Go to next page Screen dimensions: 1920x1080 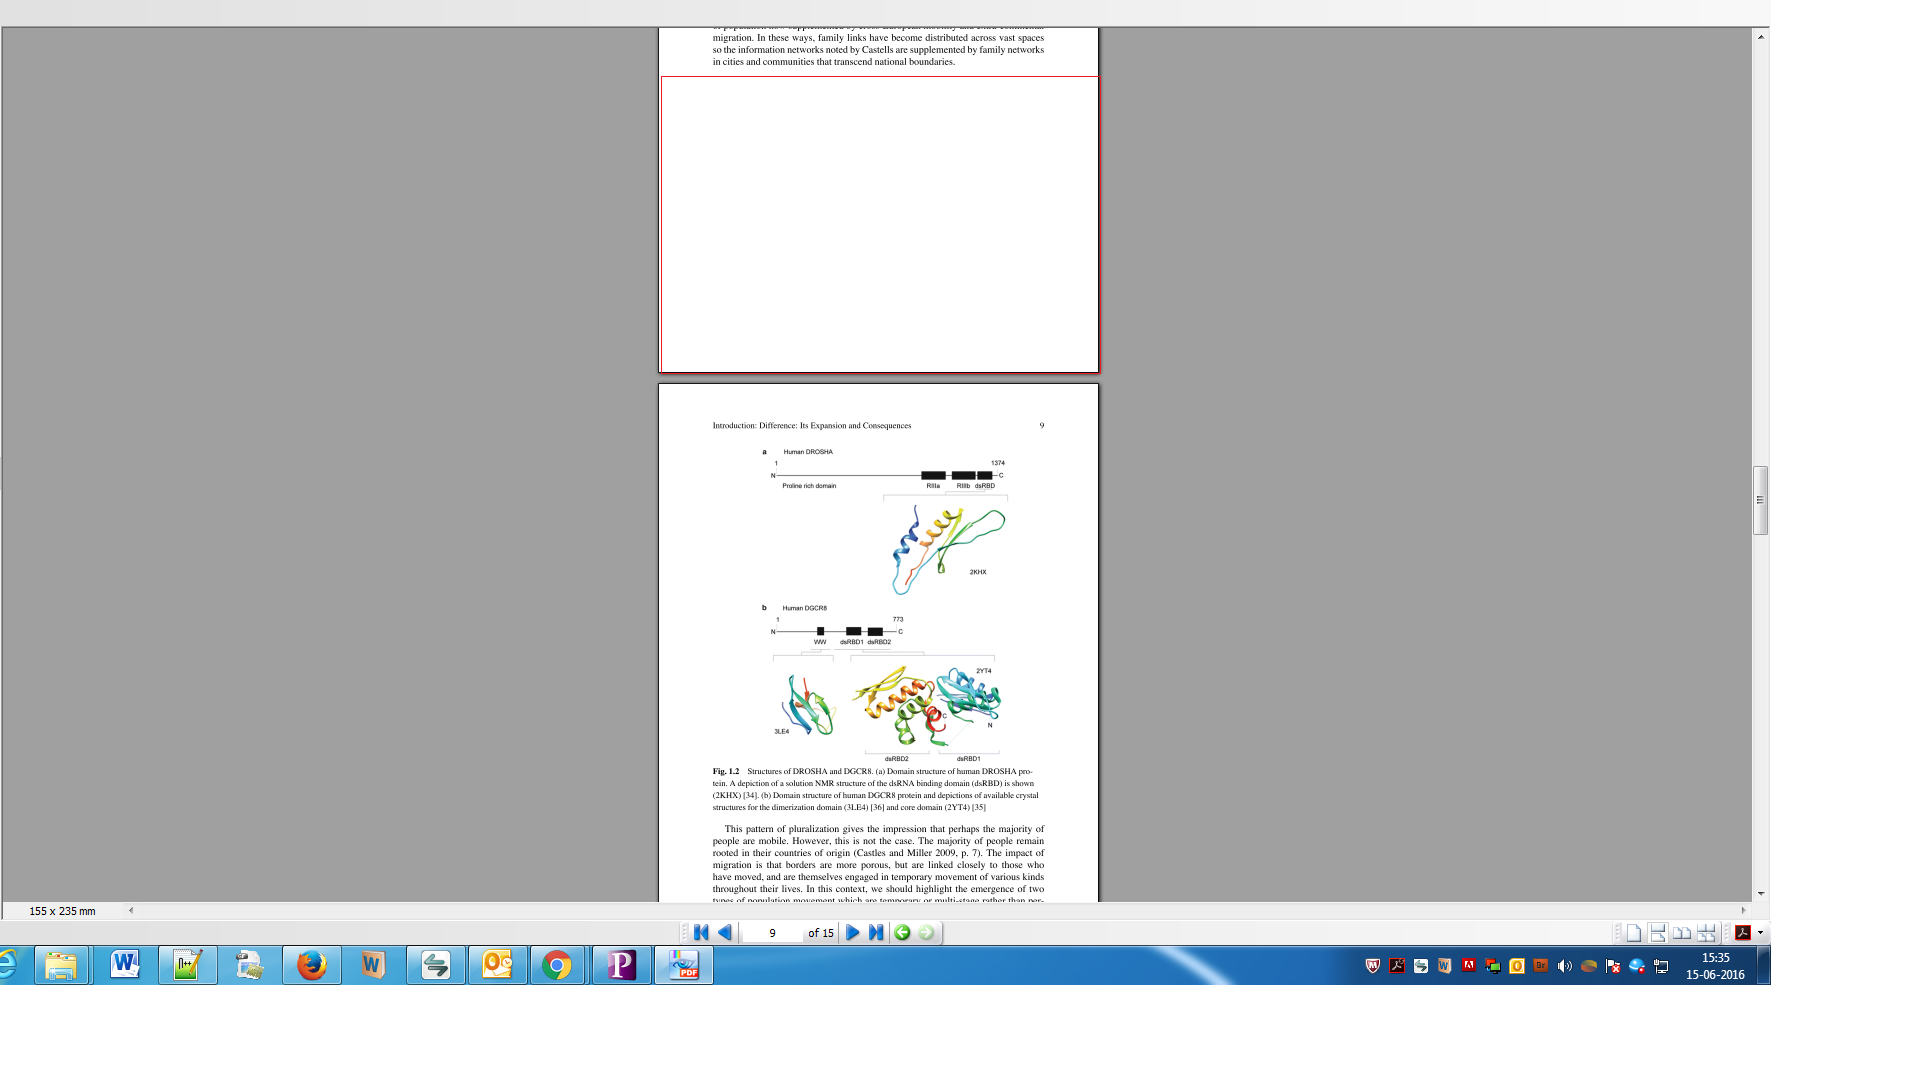pos(852,932)
